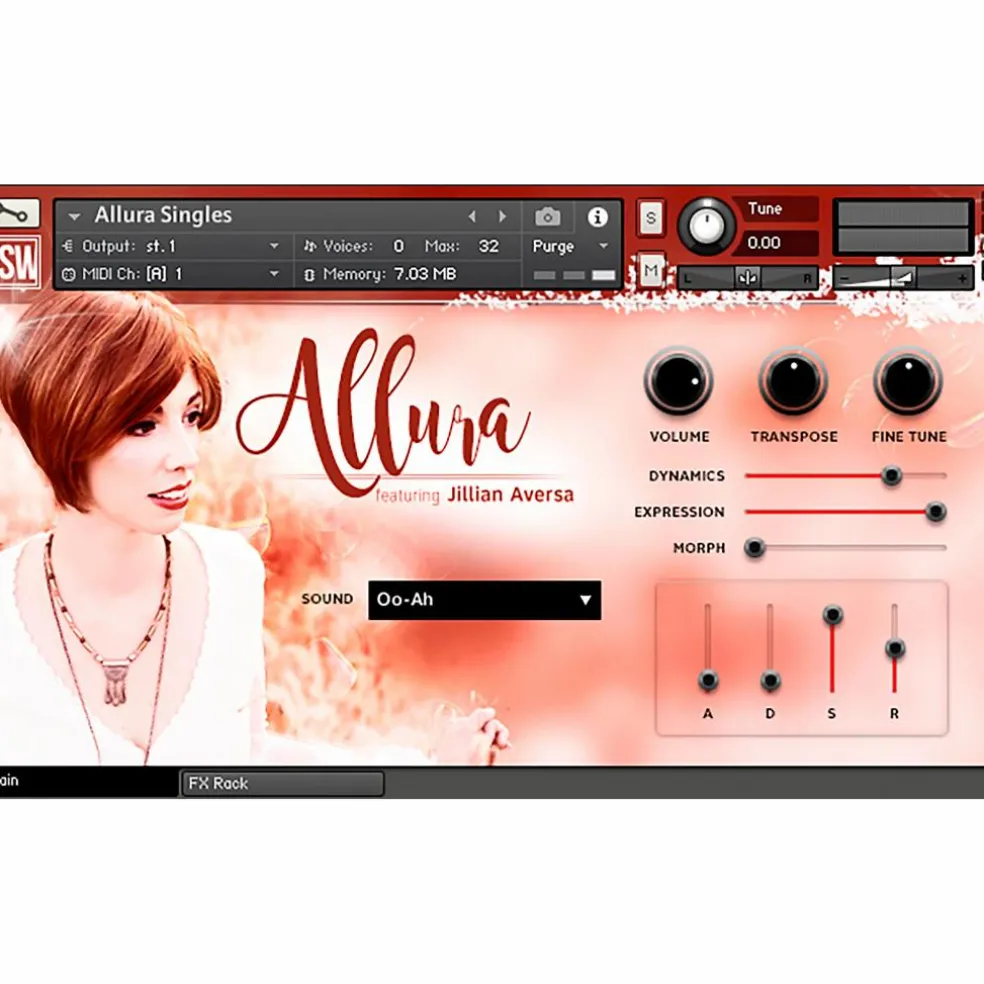The height and width of the screenshot is (984, 984).
Task: Click the Voices note icon
Action: pyautogui.click(x=310, y=246)
